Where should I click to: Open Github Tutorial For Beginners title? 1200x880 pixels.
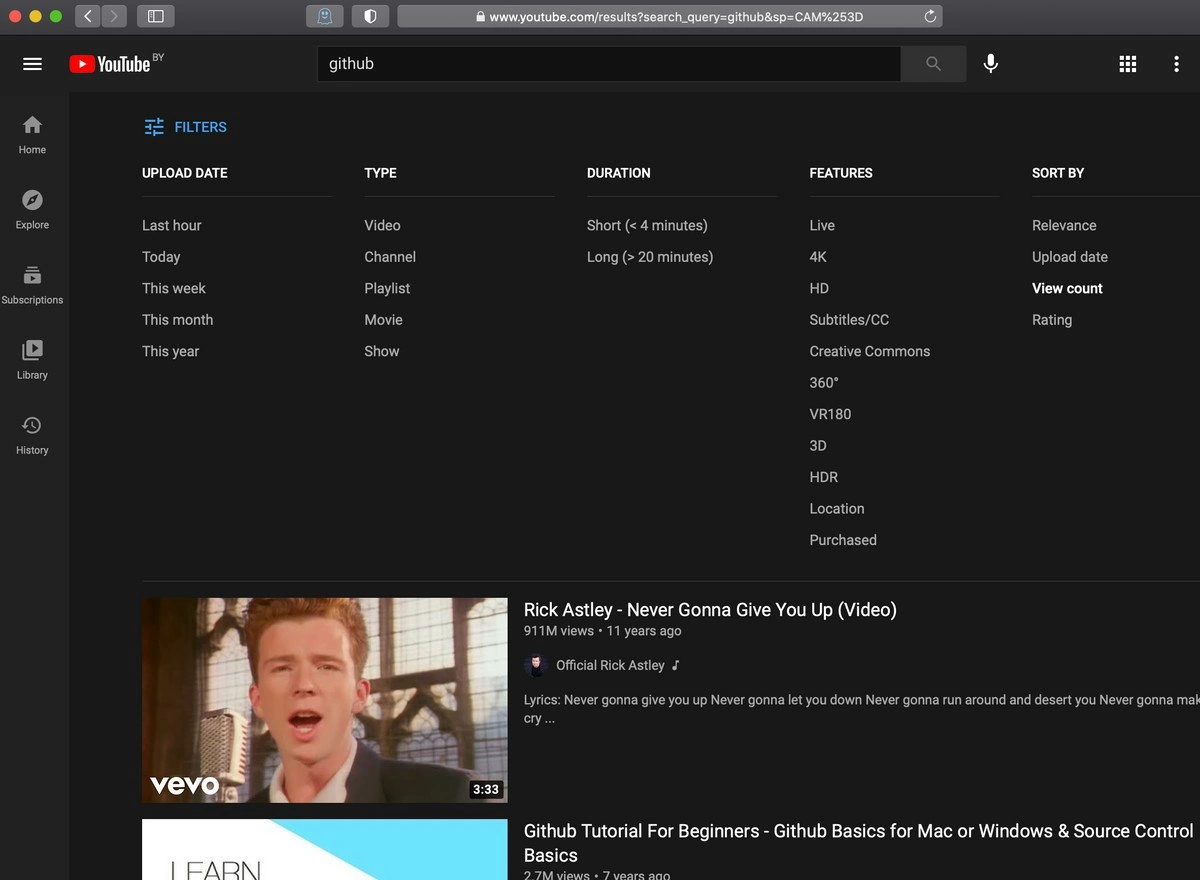click(859, 843)
